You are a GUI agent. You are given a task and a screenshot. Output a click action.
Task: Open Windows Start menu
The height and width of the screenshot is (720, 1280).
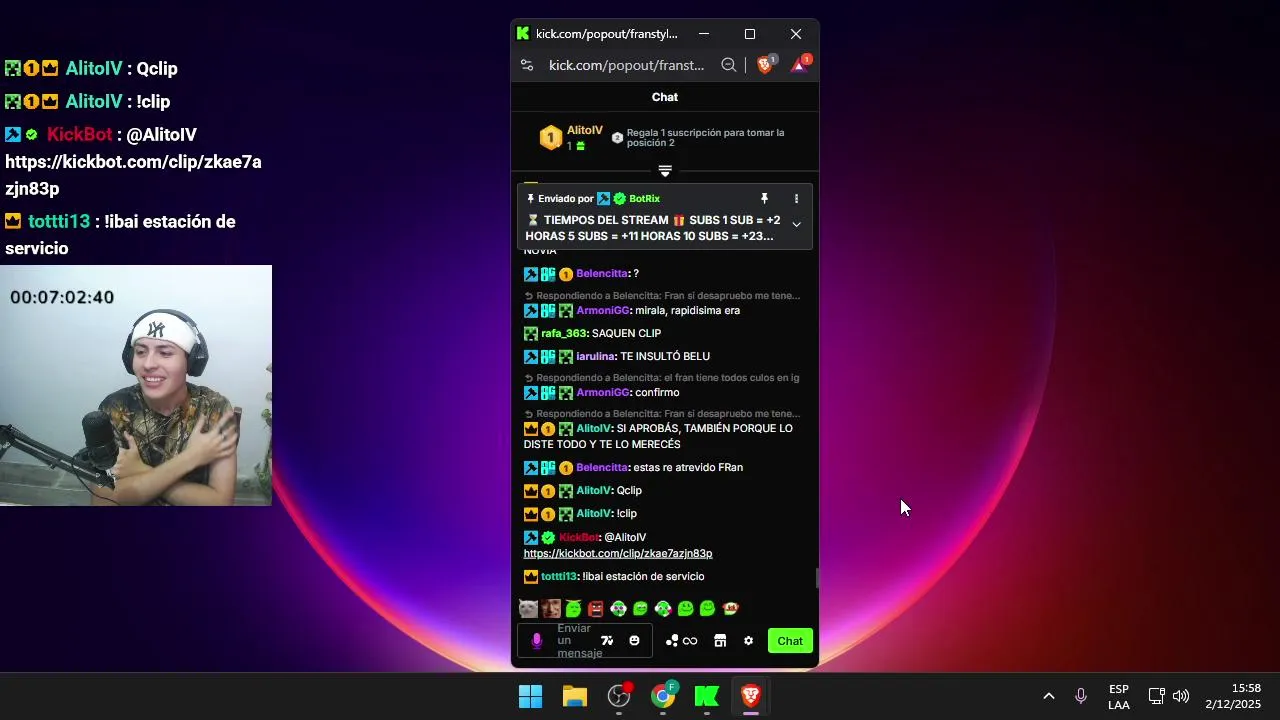(531, 696)
